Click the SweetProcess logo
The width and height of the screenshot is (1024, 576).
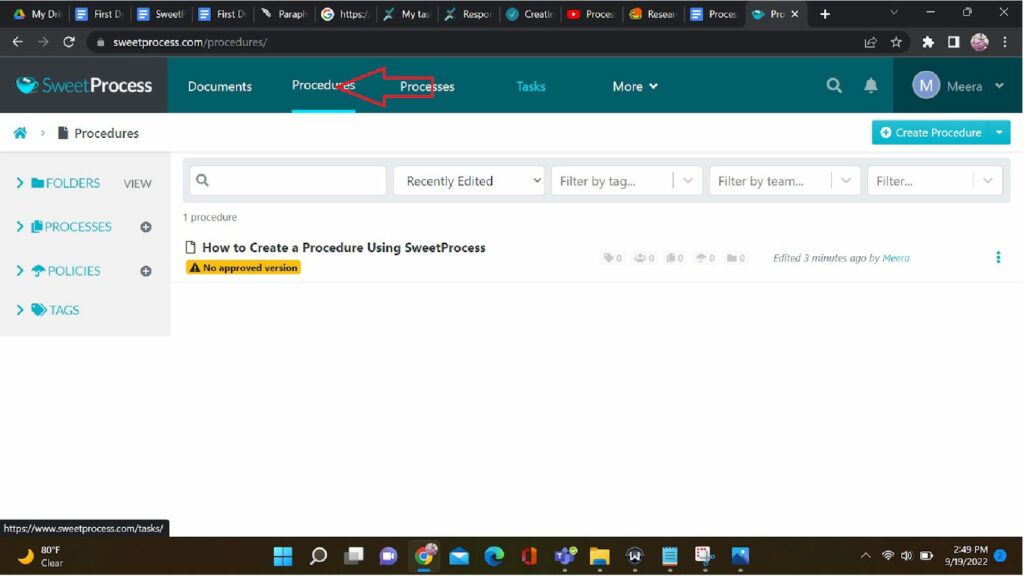[x=84, y=85]
